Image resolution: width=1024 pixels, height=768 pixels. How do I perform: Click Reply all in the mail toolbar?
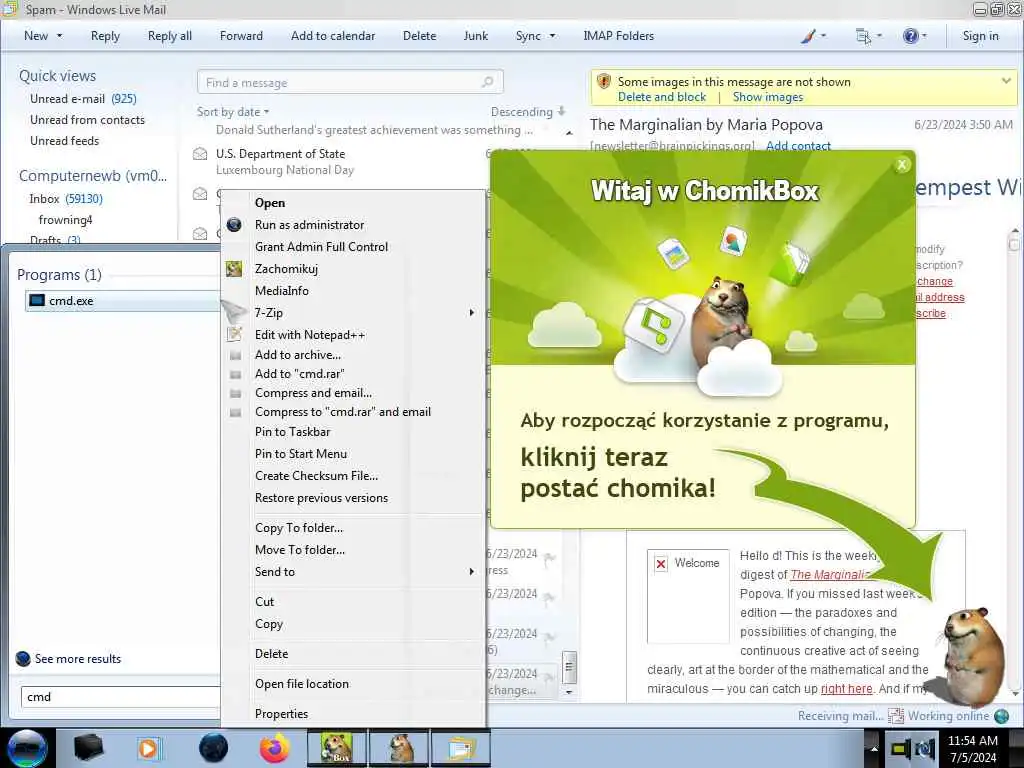pos(170,36)
